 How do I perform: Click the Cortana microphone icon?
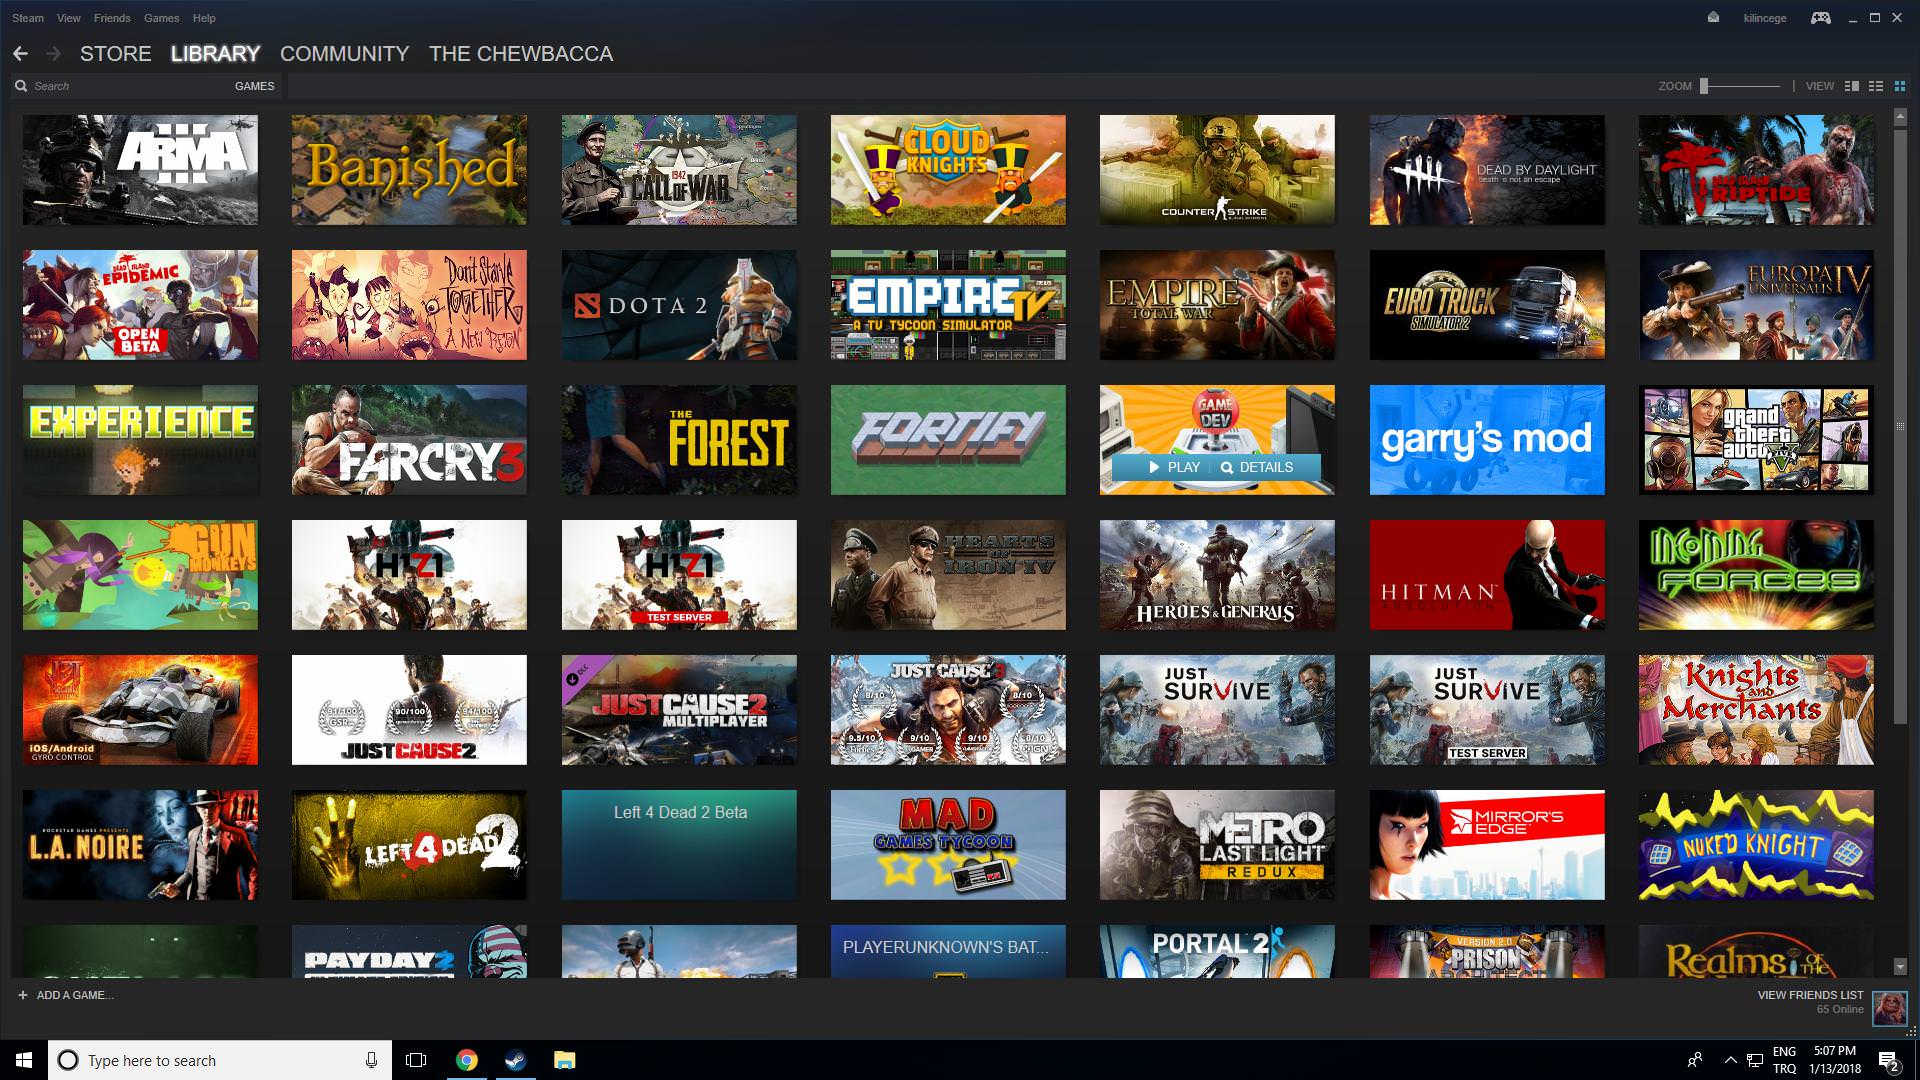371,1060
